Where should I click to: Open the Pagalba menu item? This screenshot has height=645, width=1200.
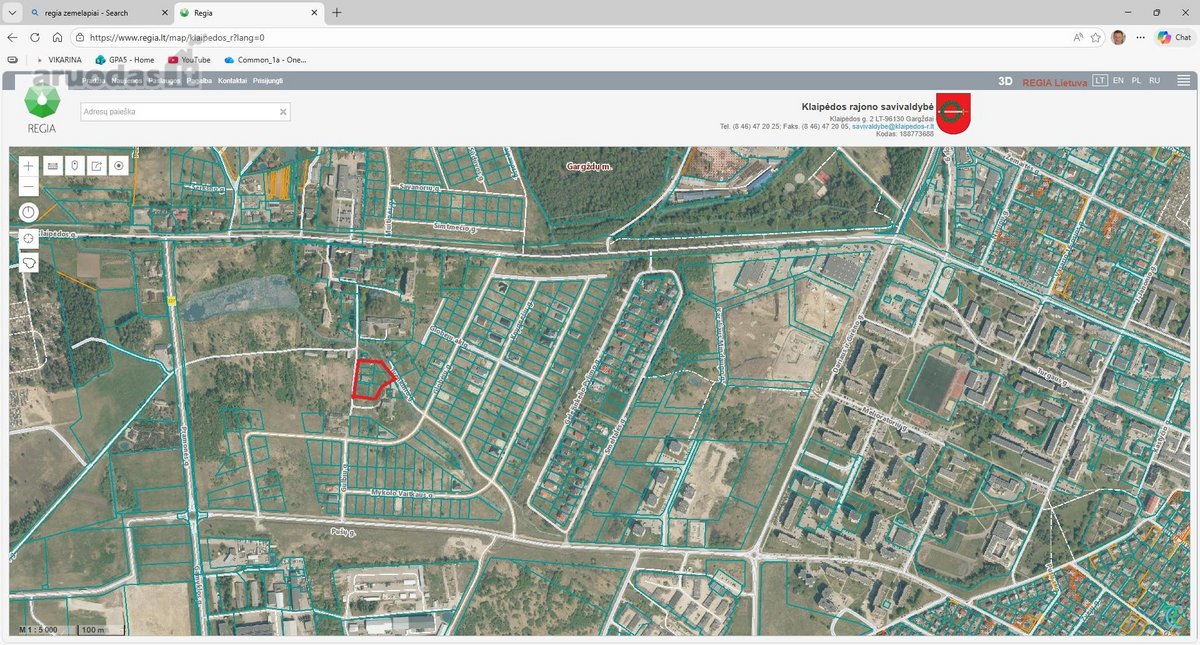coord(199,81)
